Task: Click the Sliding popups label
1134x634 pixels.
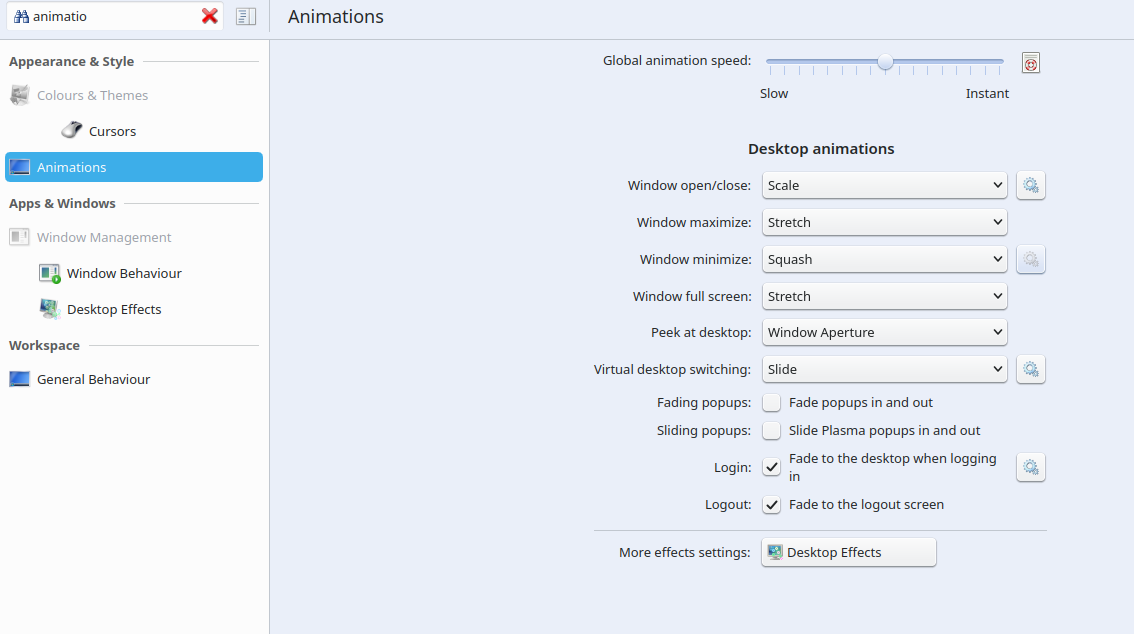Action: pyautogui.click(x=704, y=430)
